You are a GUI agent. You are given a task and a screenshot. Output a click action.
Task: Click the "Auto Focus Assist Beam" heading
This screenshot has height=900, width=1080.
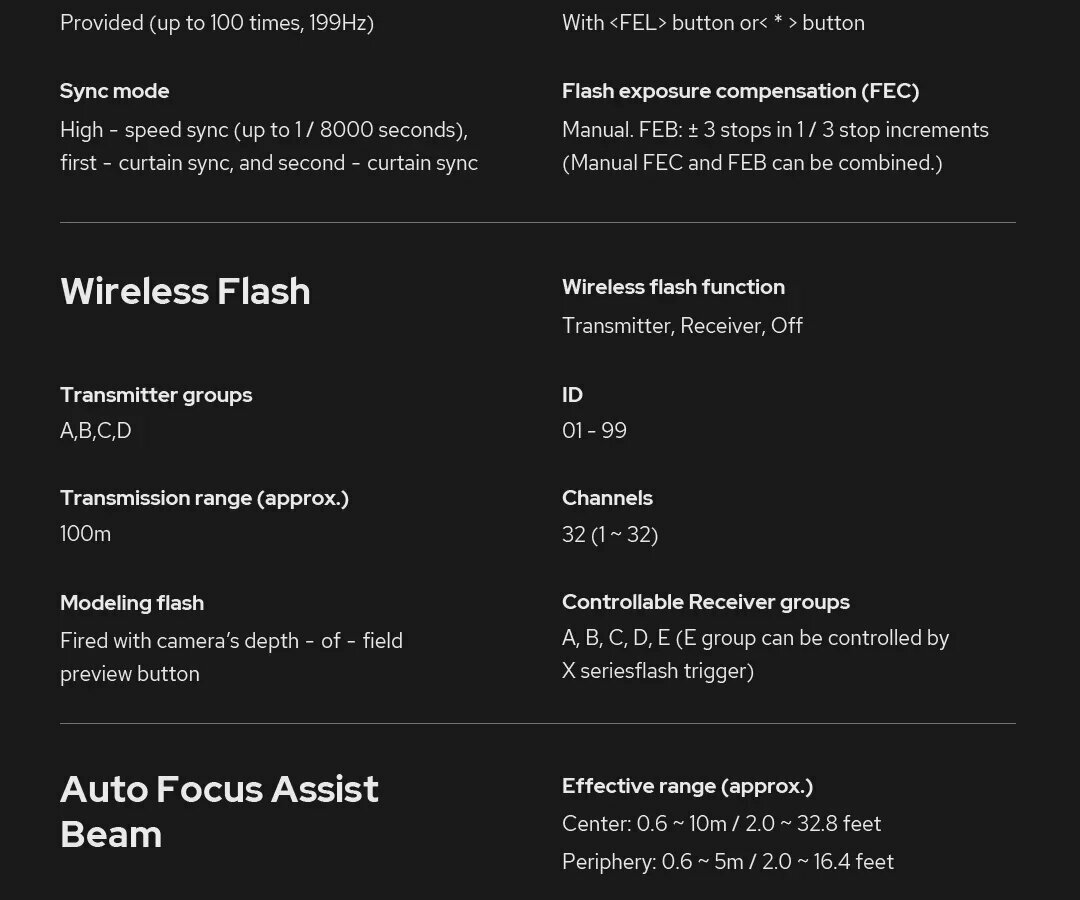coord(219,811)
